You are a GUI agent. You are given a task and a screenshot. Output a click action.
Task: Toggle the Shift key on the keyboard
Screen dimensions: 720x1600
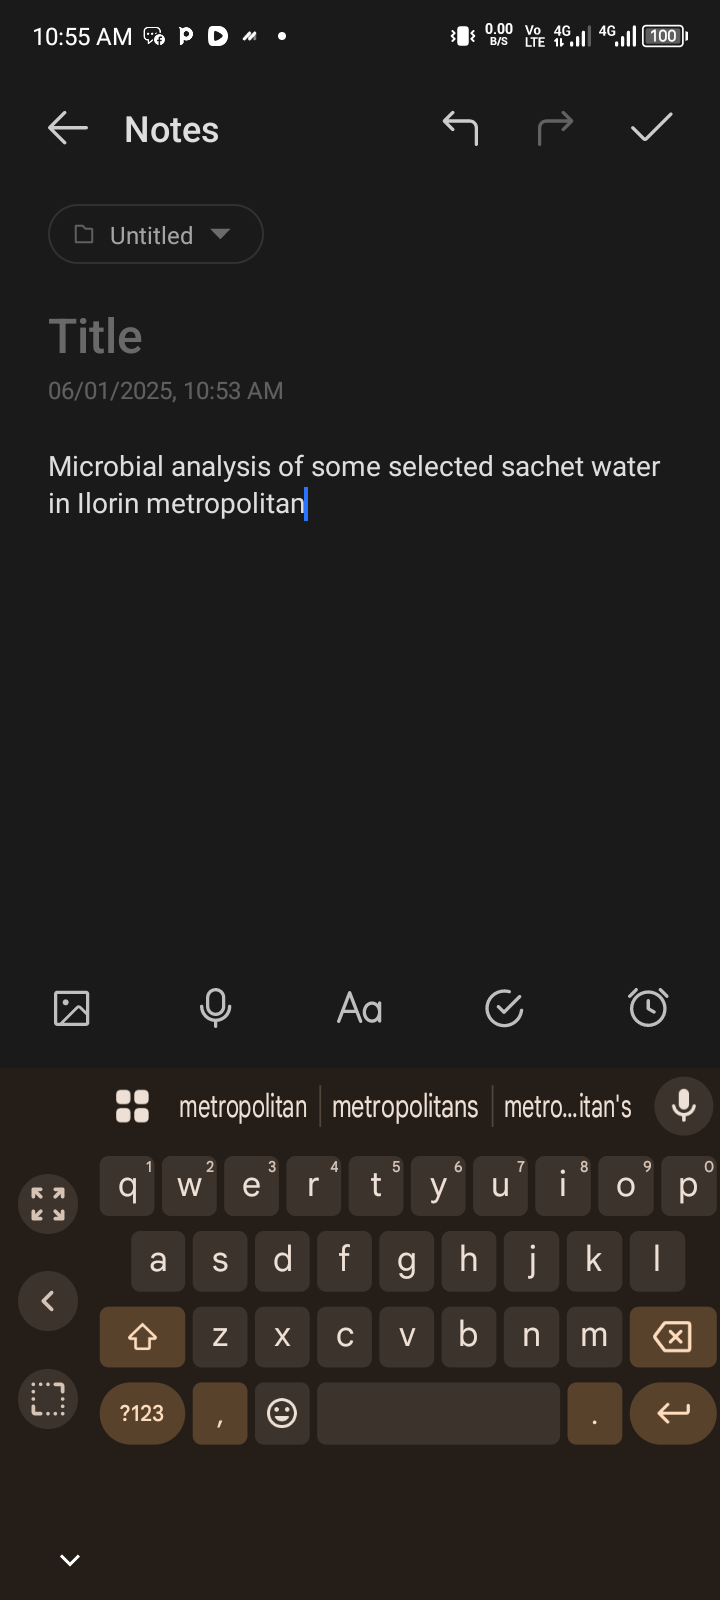(142, 1337)
